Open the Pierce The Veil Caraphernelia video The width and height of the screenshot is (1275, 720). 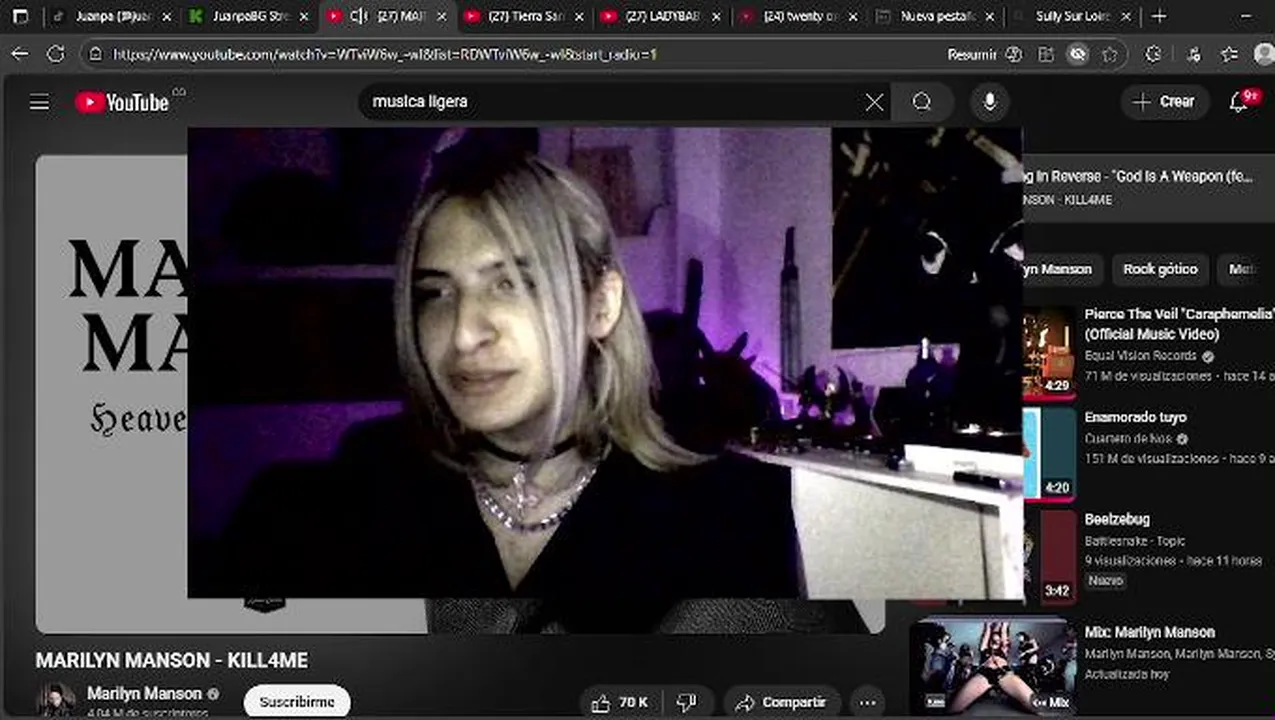(1179, 324)
